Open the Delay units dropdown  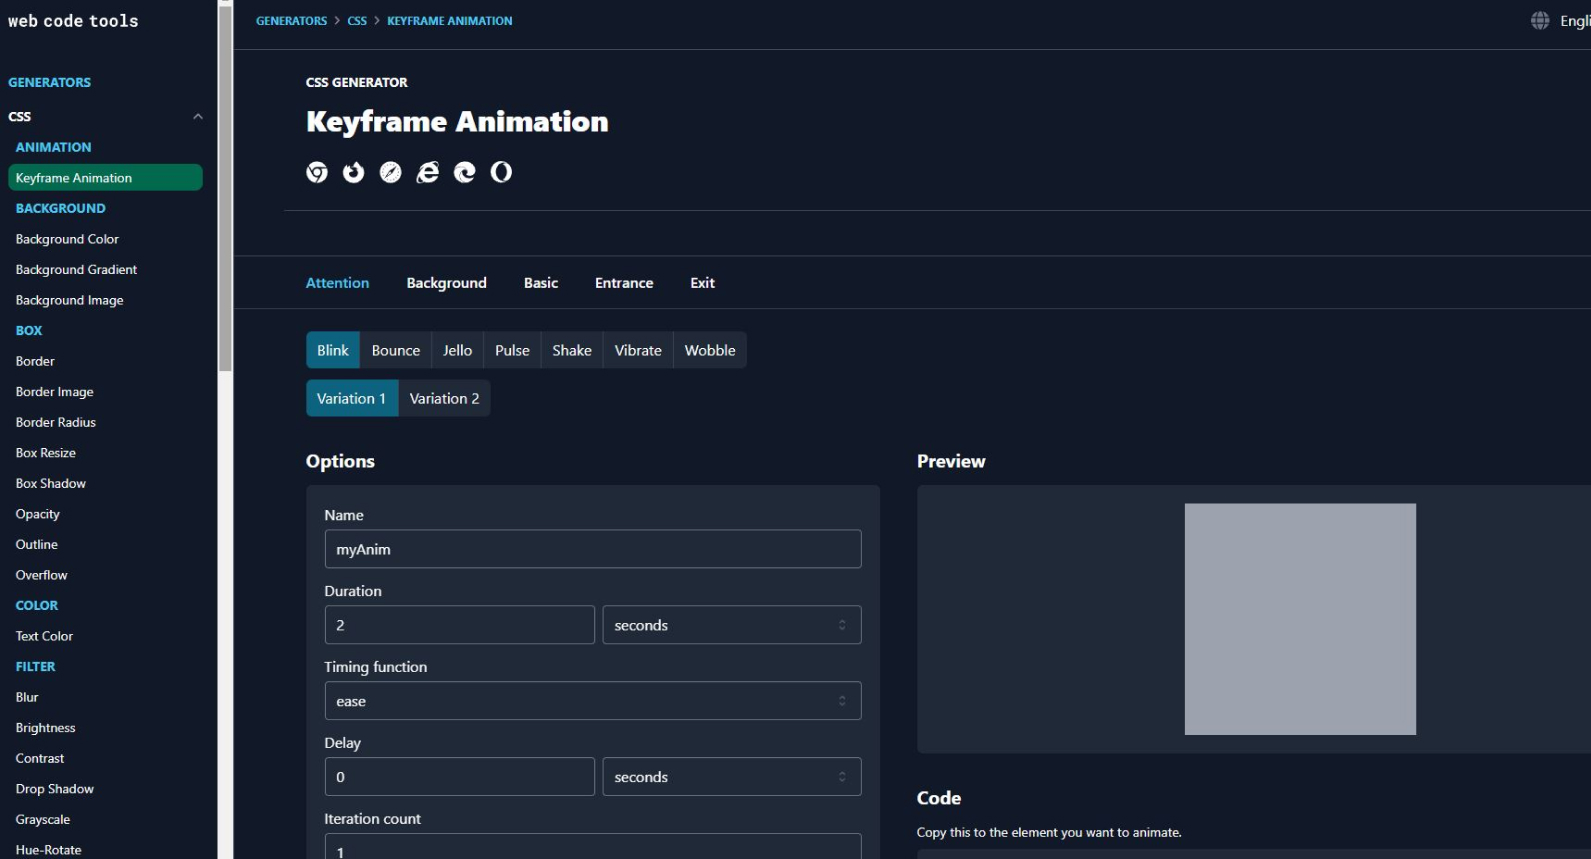(x=732, y=777)
